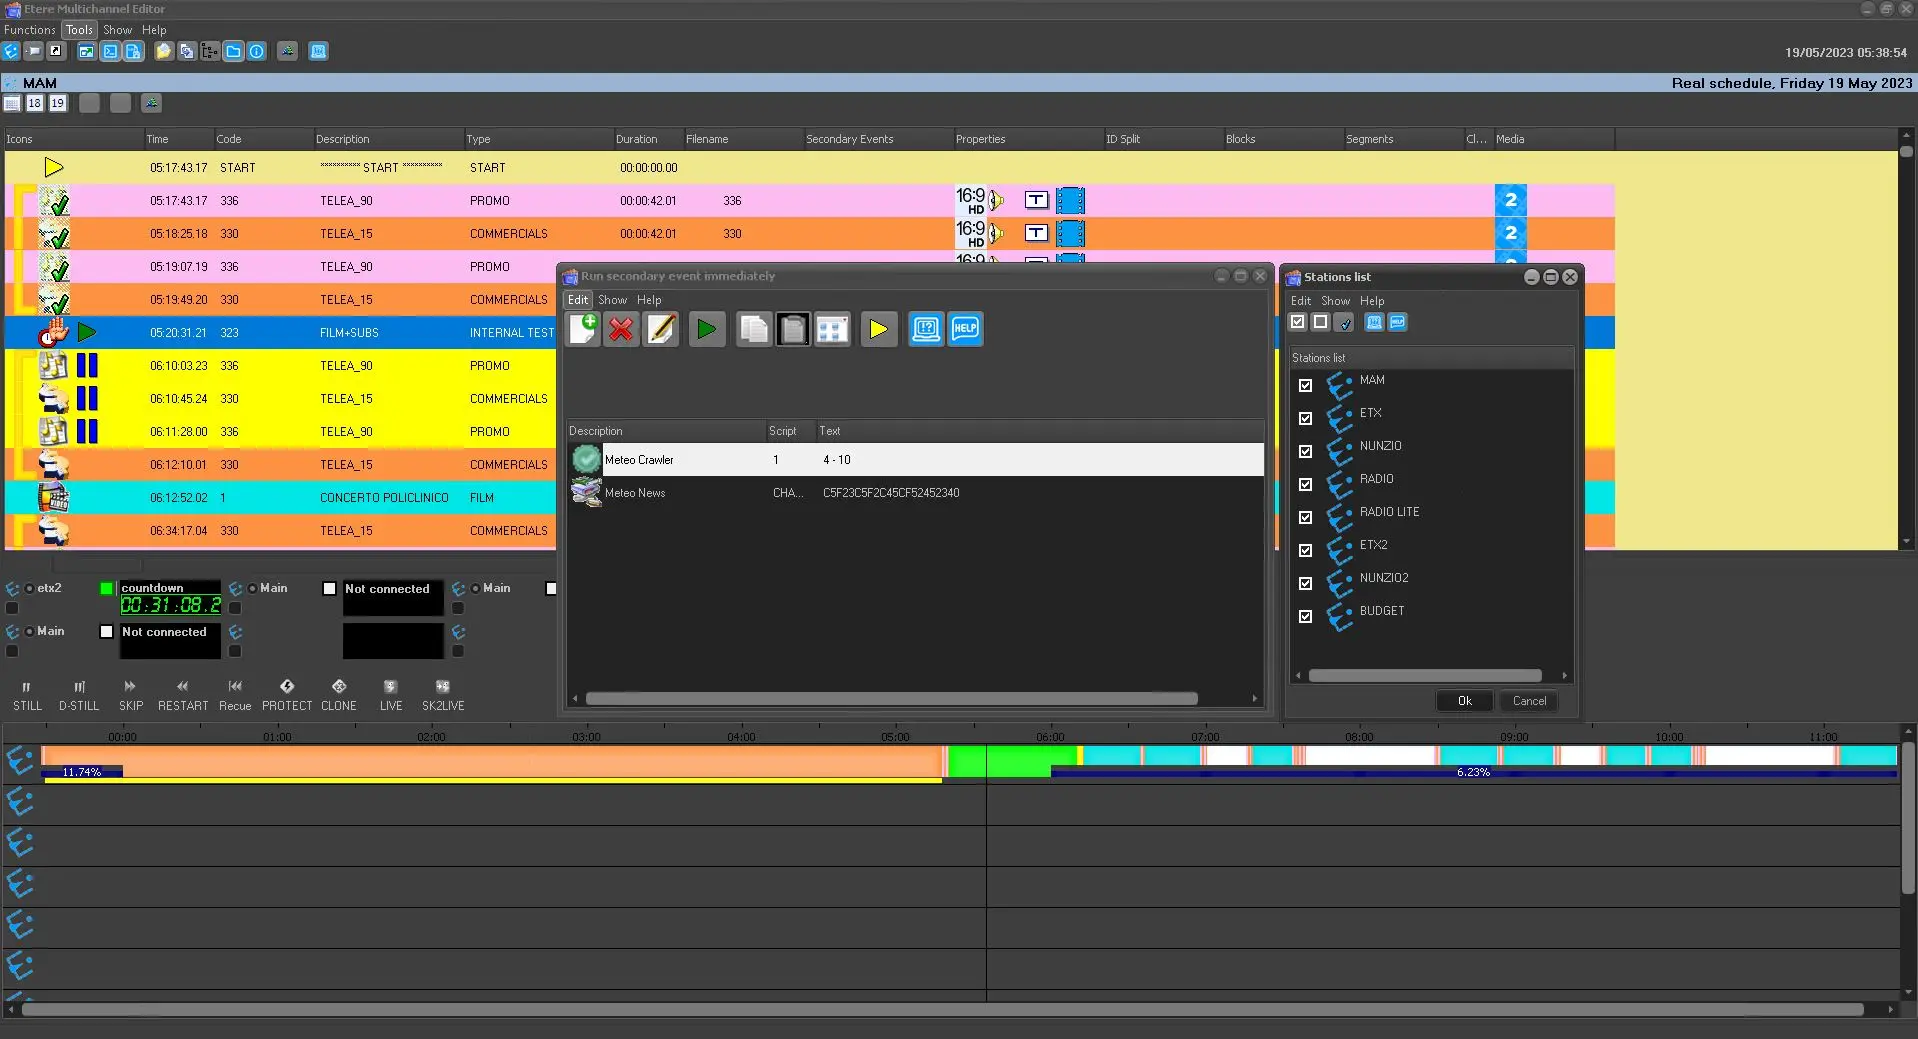This screenshot has height=1039, width=1918.
Task: Open the Tools menu in main menubar
Action: [79, 30]
